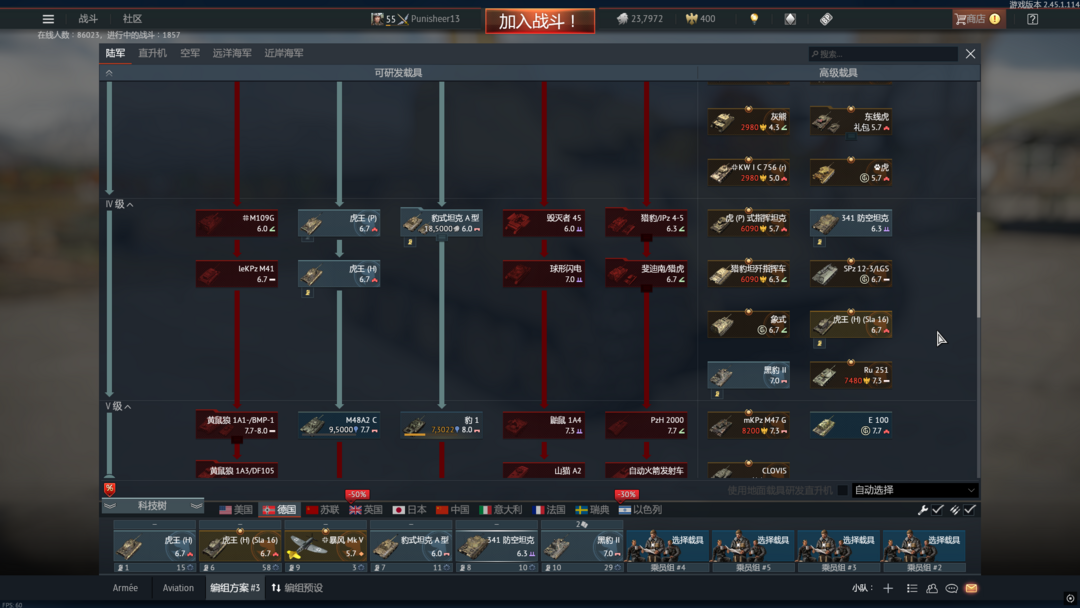Viewport: 1080px width, 608px height.
Task: Open the orange mail envelope icon
Action: point(971,588)
